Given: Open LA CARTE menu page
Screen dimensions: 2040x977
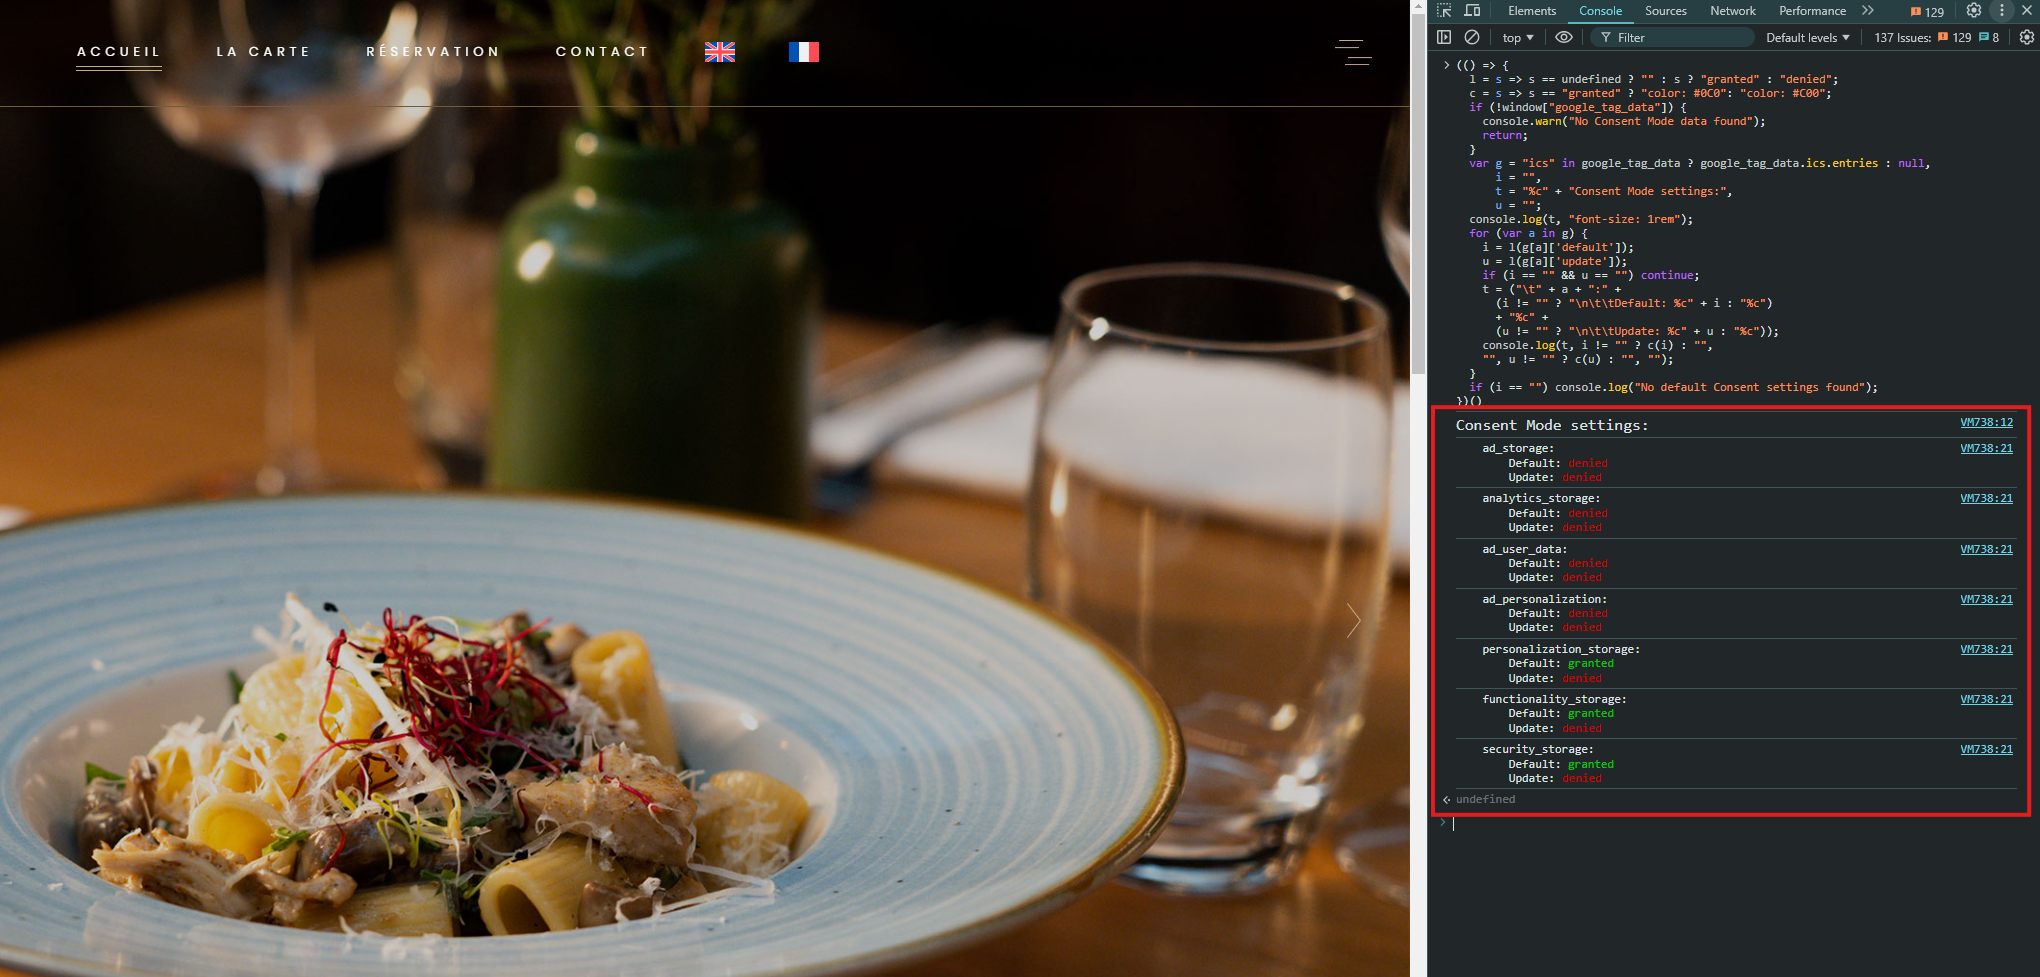Looking at the screenshot, I should (263, 52).
